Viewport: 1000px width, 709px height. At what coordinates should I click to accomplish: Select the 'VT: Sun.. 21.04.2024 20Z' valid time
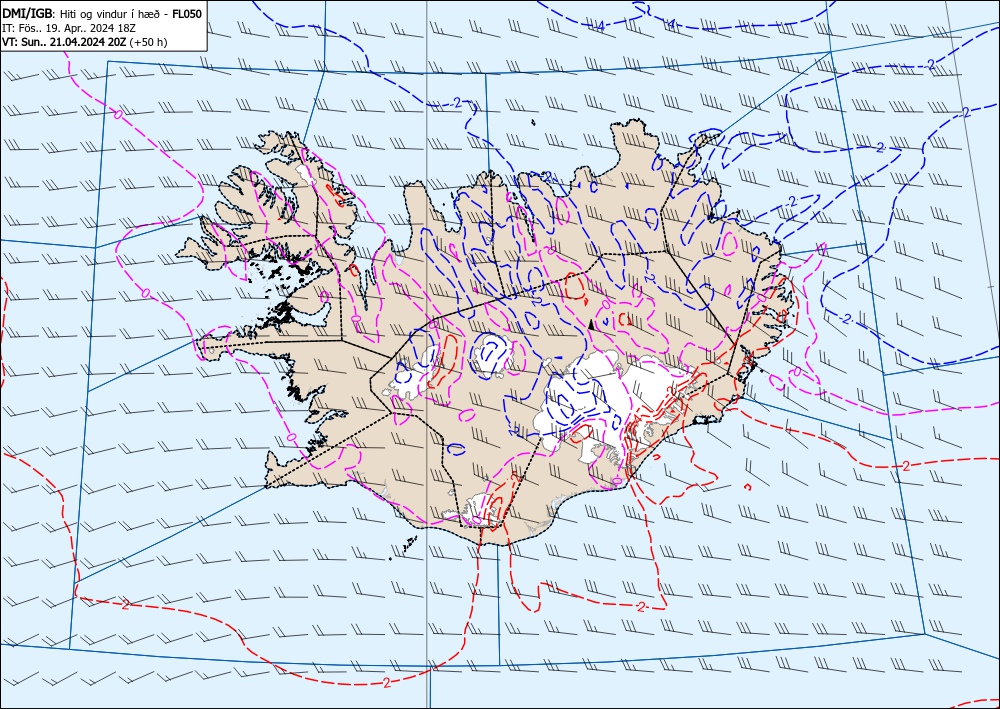[64, 42]
